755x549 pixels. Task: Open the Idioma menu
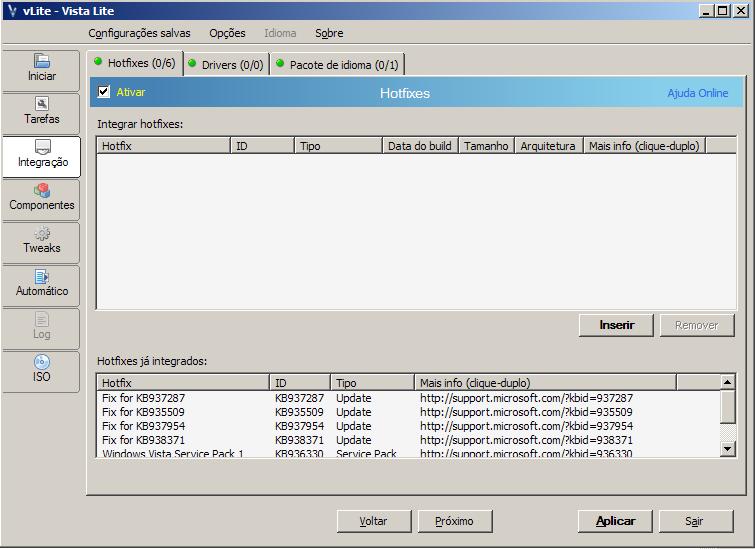coord(280,33)
